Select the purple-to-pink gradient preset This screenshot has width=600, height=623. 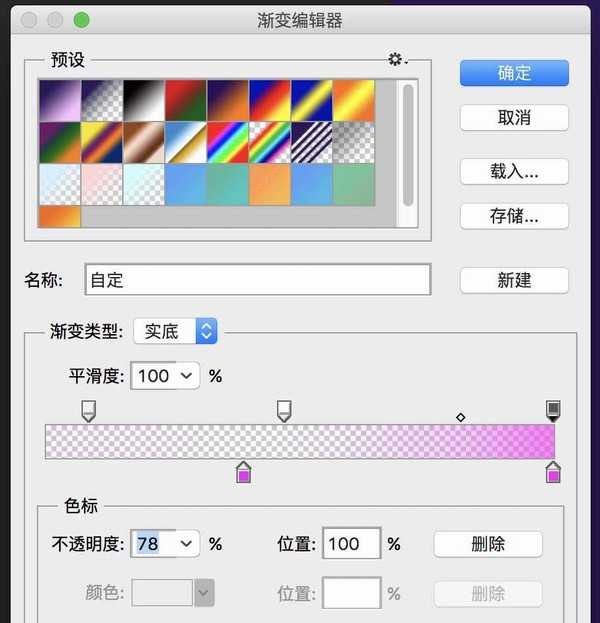[60, 101]
